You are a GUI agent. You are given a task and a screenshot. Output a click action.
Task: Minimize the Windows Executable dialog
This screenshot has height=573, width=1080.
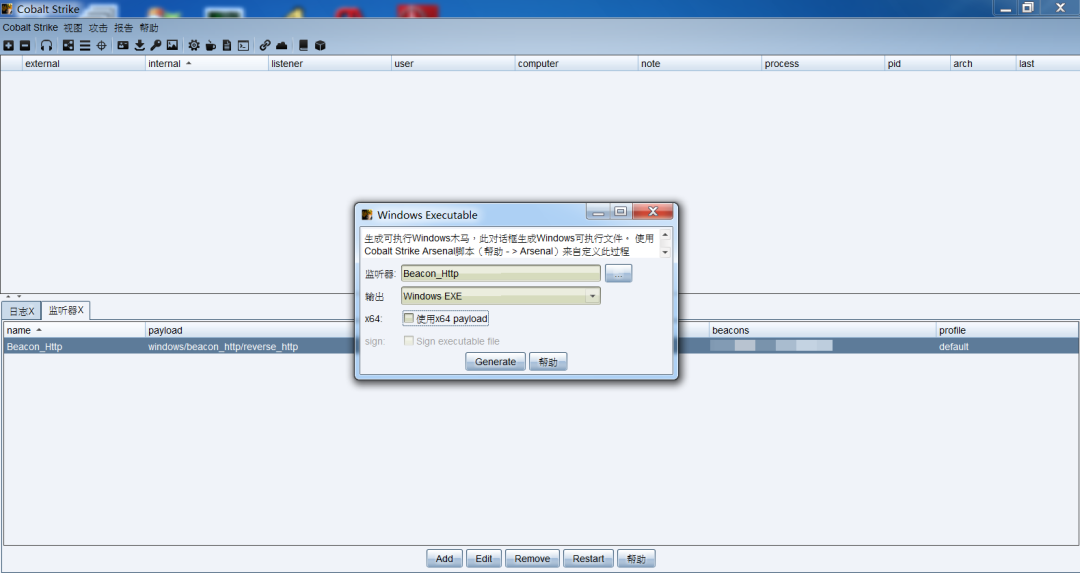click(x=599, y=211)
